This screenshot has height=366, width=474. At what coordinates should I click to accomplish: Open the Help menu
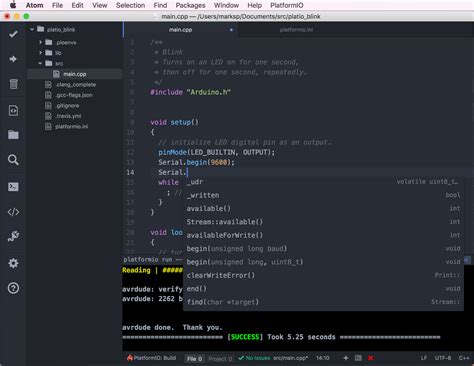tap(254, 5)
